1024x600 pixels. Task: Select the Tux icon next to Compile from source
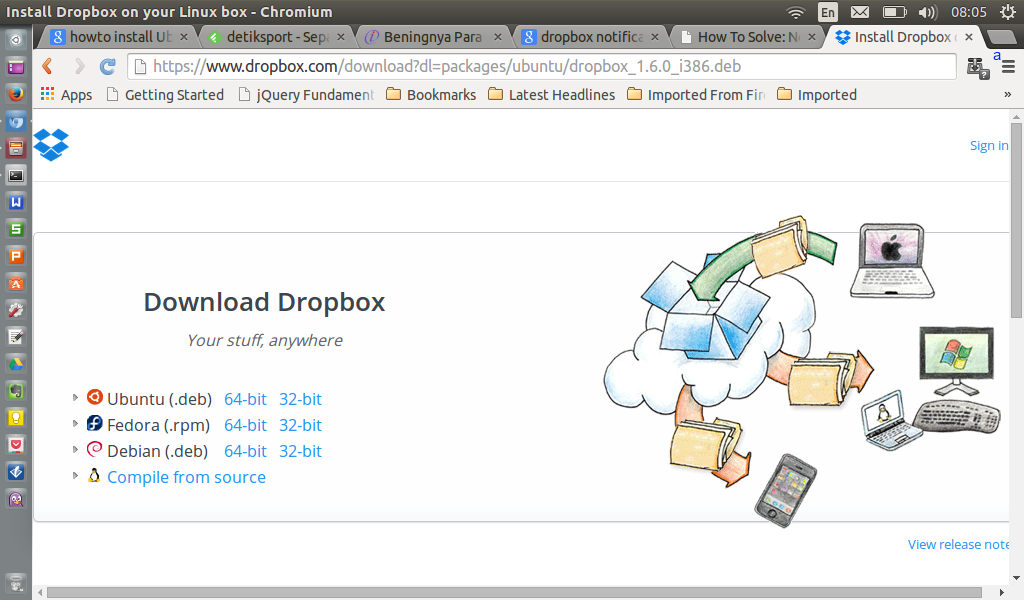click(x=94, y=475)
